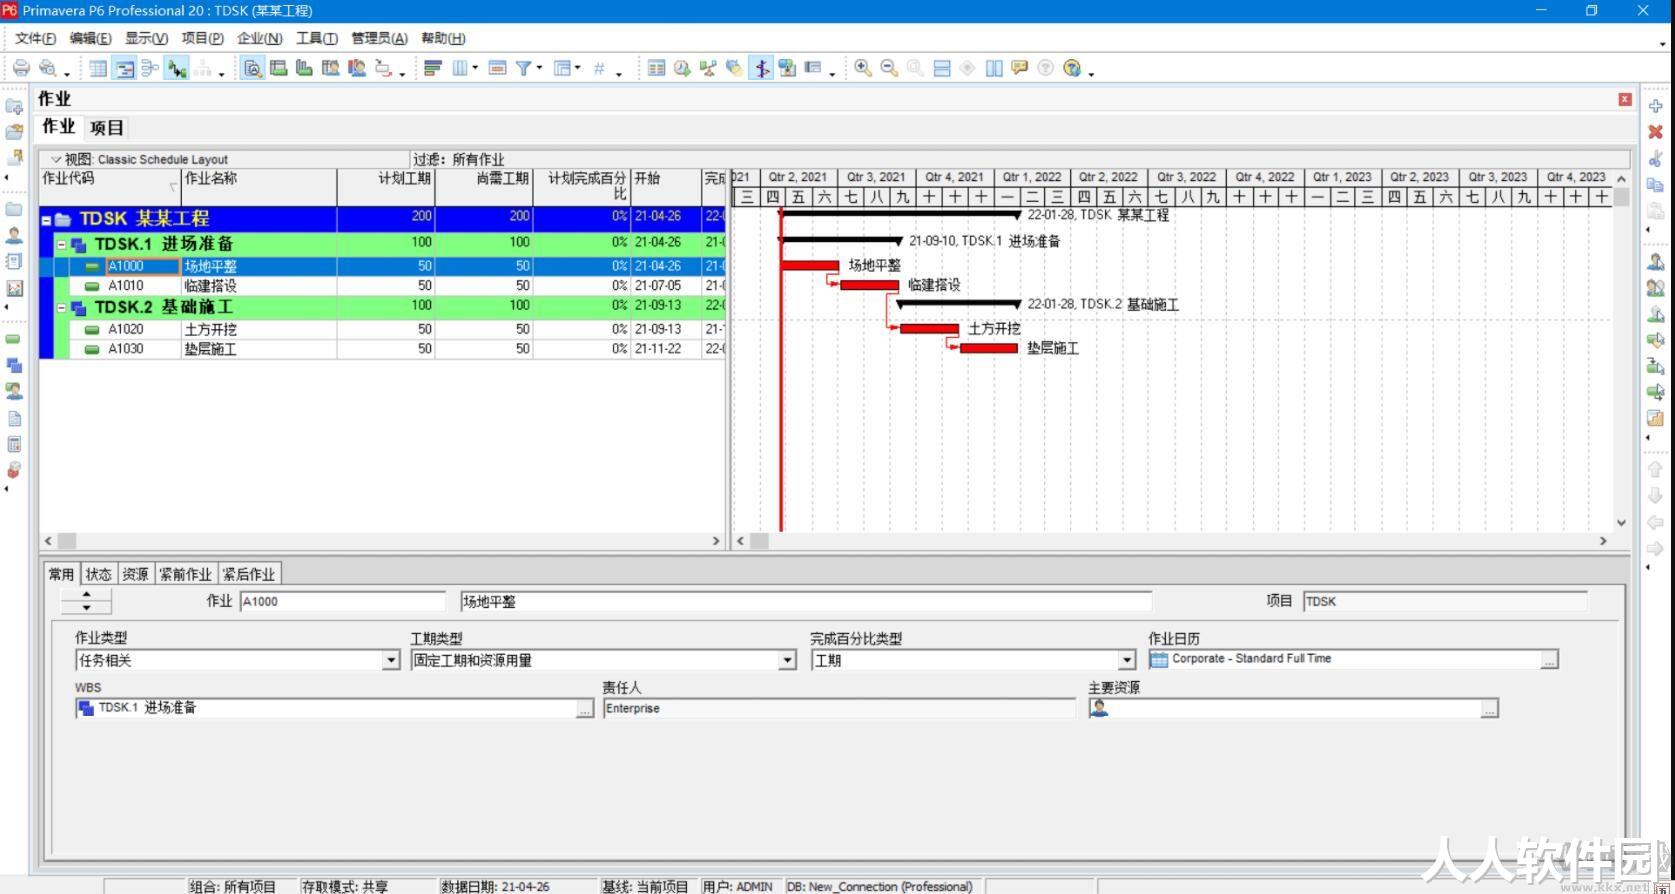1675x894 pixels.
Task: Click the 作业日历 browse ellipsis button
Action: (x=1549, y=660)
